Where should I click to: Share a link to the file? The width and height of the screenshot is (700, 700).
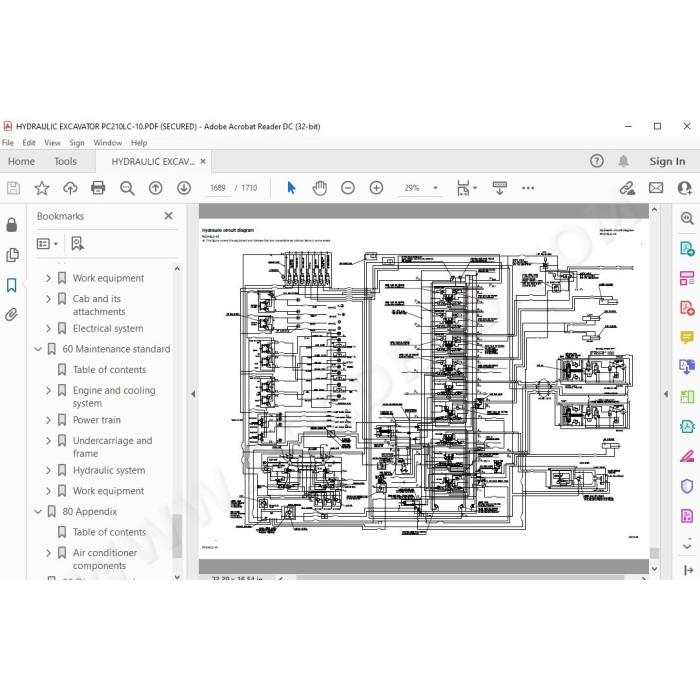pyautogui.click(x=627, y=188)
